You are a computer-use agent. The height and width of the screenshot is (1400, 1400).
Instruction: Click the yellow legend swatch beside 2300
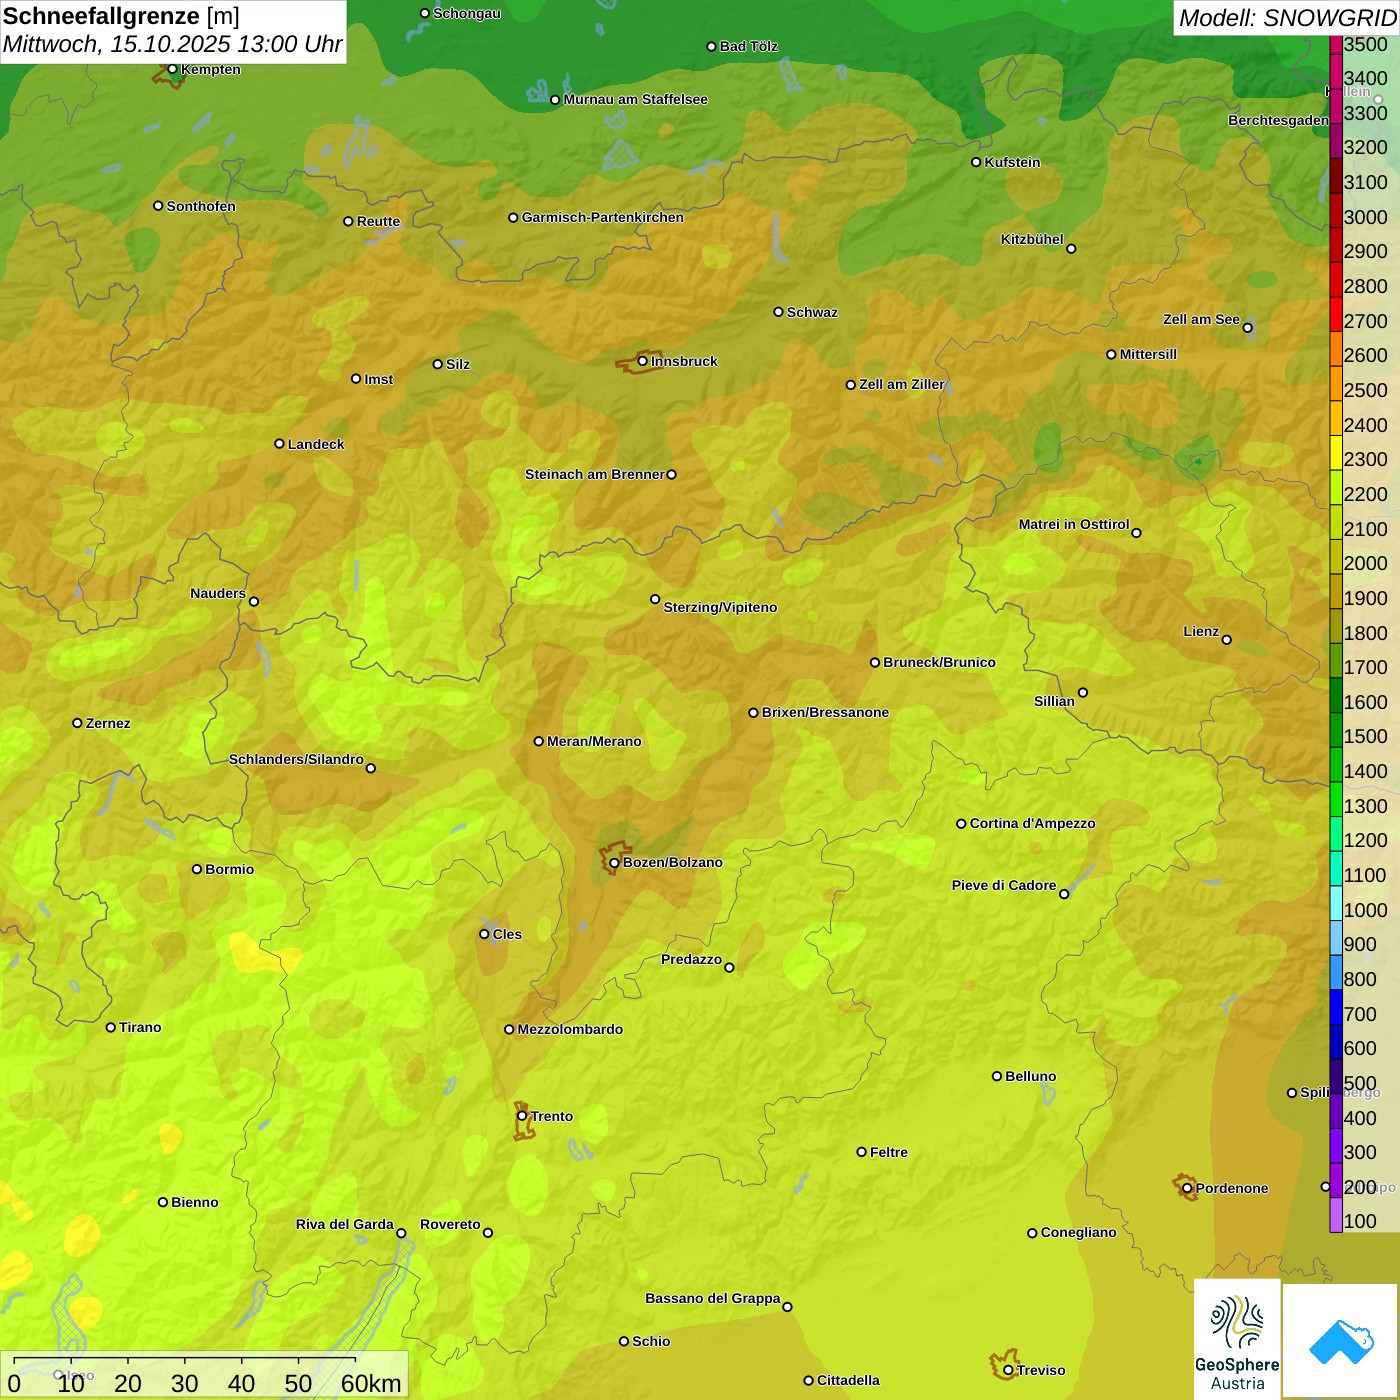[1336, 453]
